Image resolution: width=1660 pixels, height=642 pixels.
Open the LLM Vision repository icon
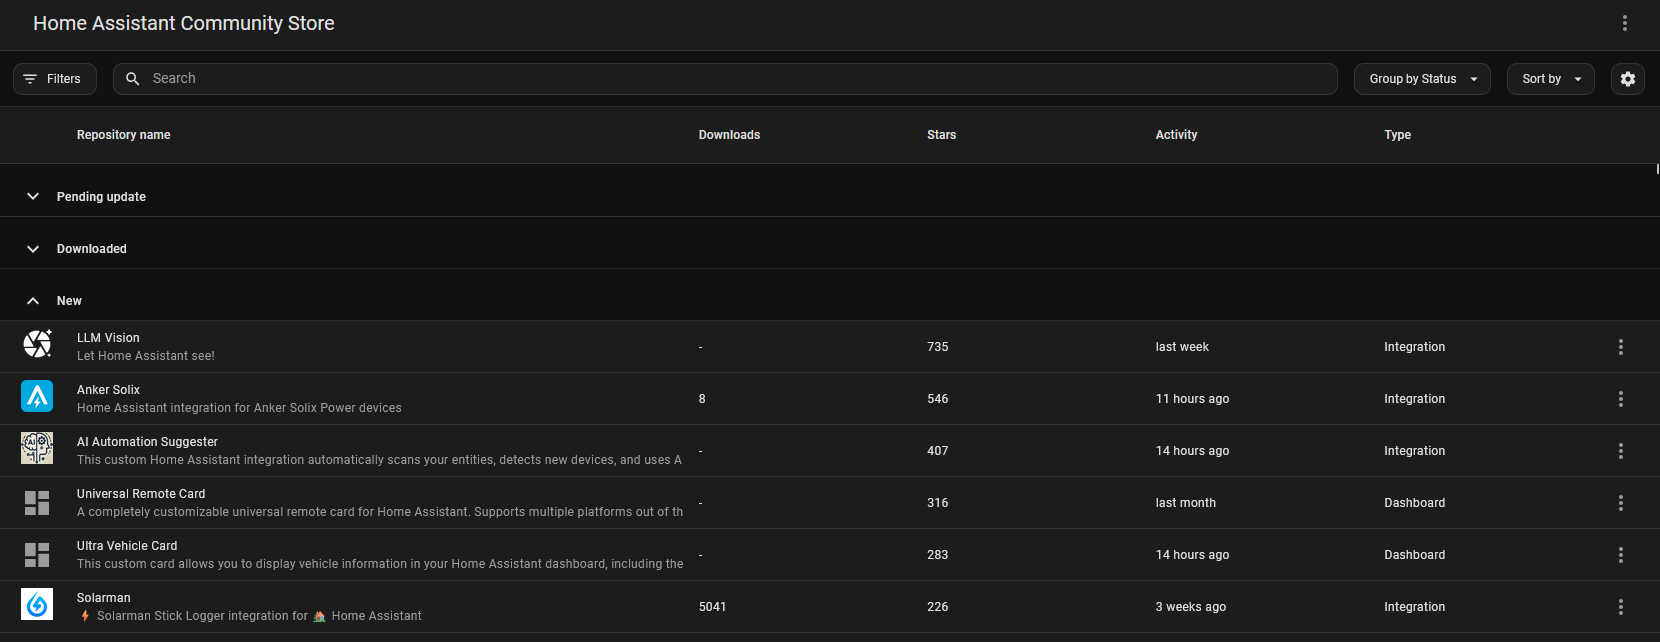tap(37, 345)
